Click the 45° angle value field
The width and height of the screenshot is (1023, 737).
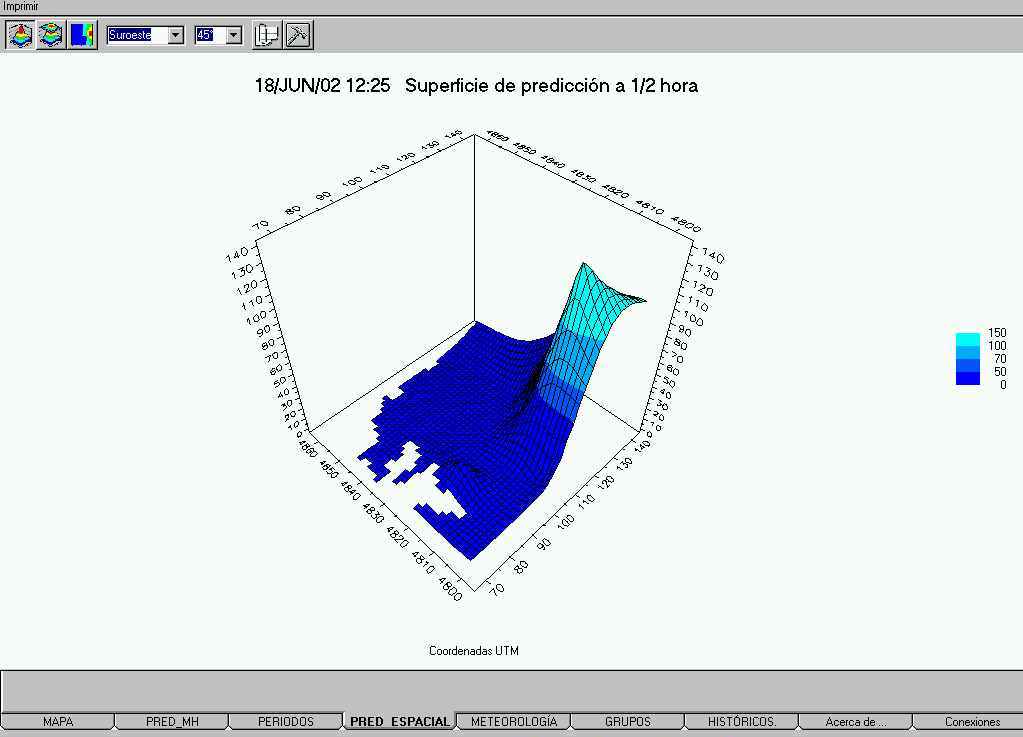click(x=211, y=35)
